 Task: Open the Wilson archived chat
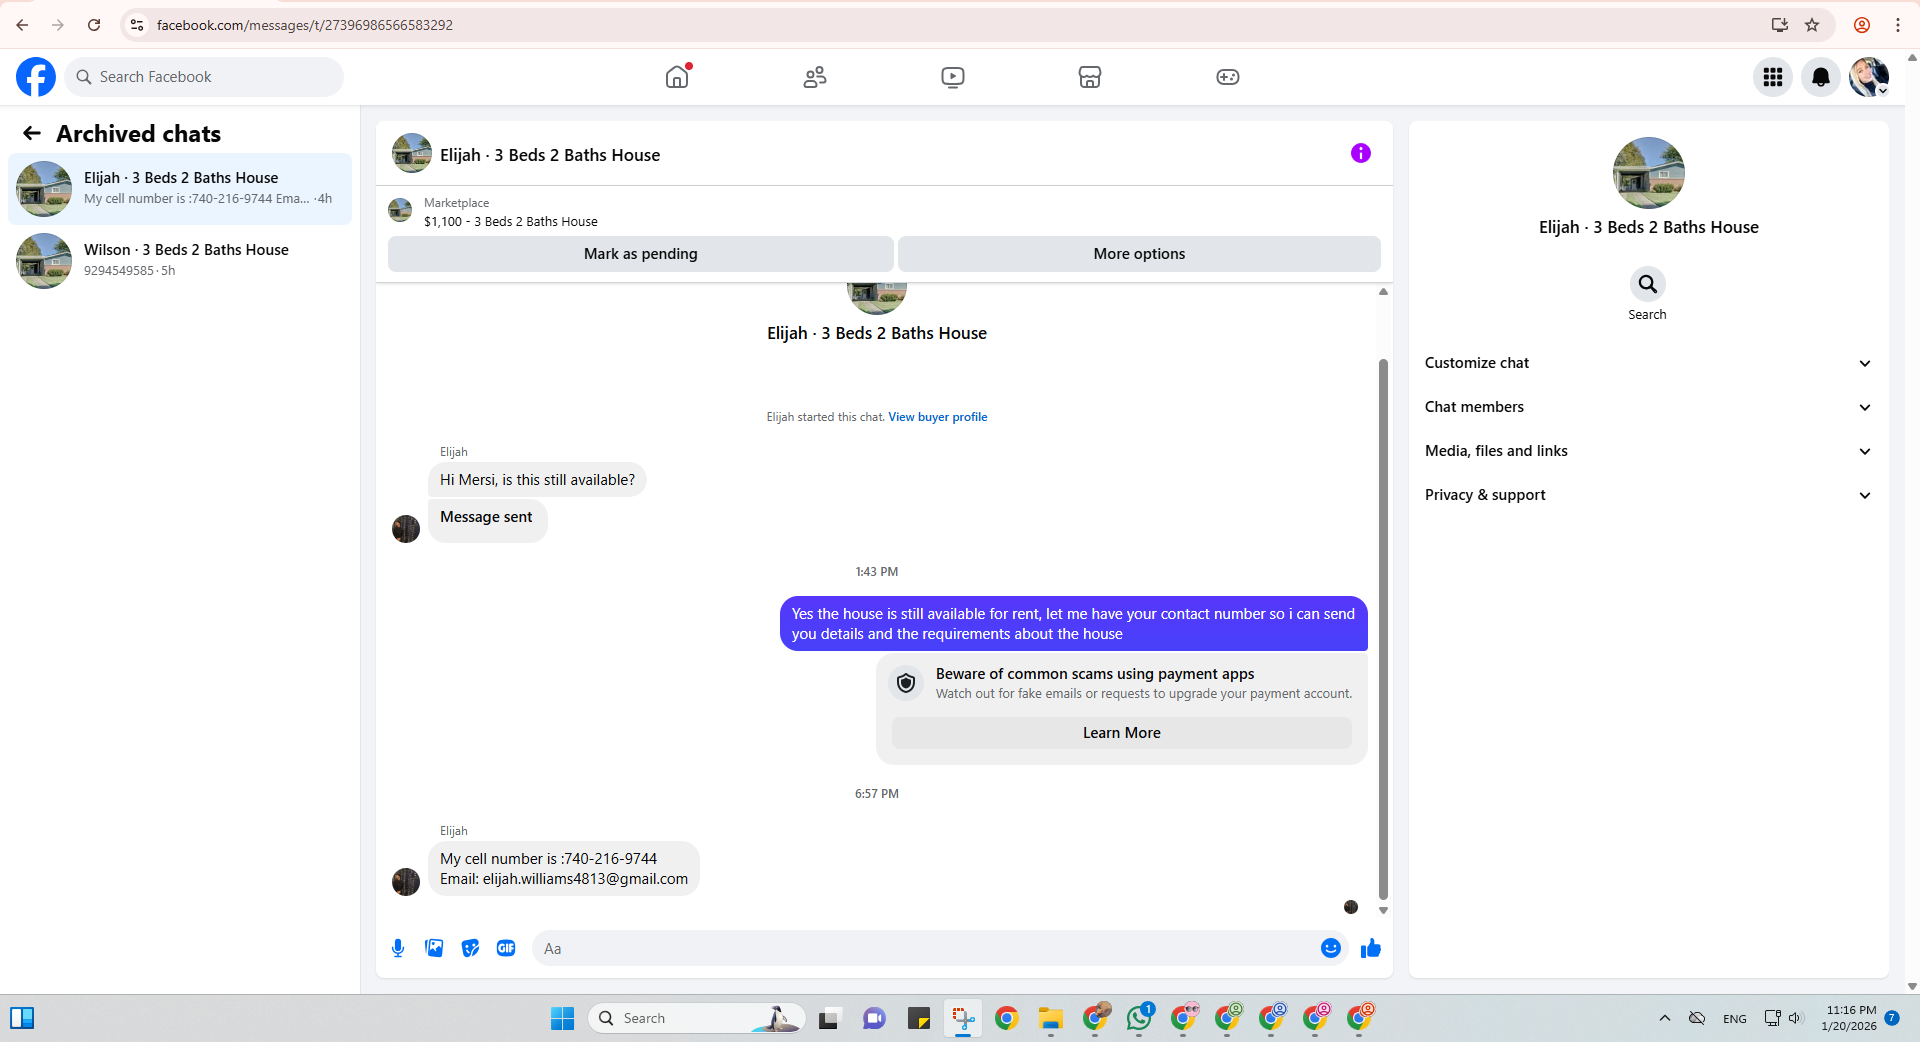pos(180,261)
